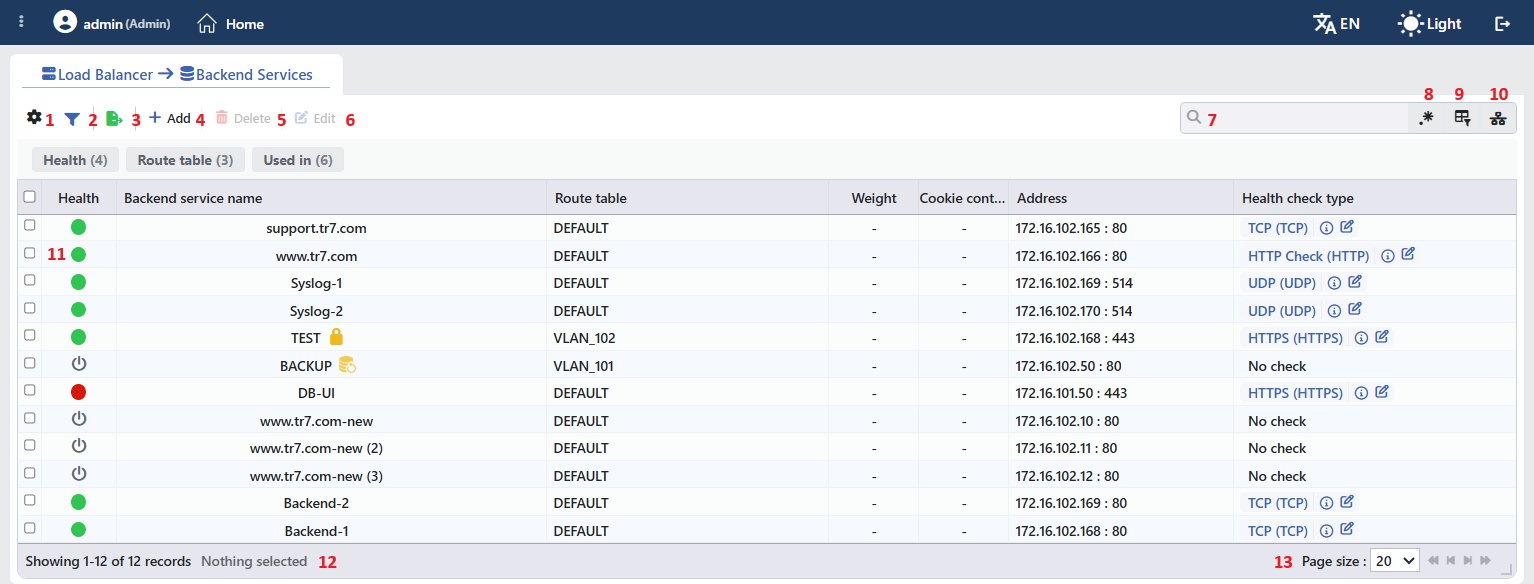Open info icon for support.tr7.com health check

pyautogui.click(x=1327, y=228)
